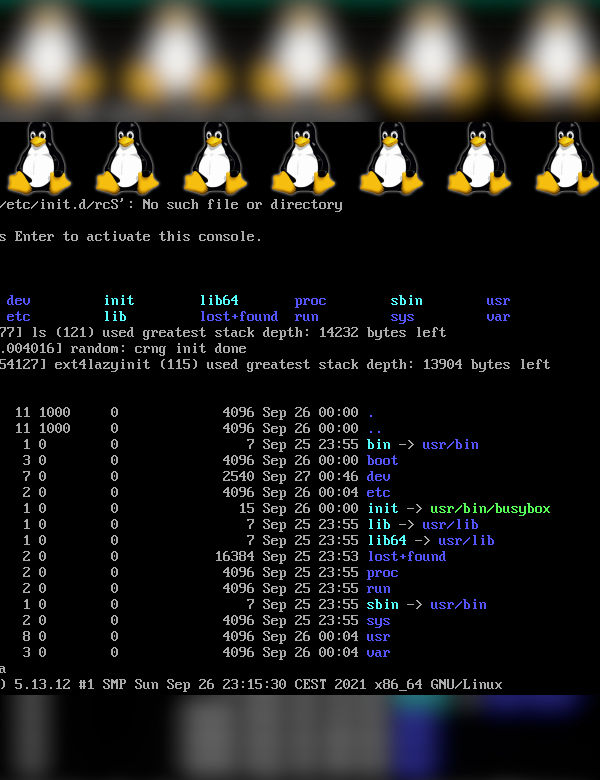Click 'GNU/Linux' at the uname line end
Screen dimensions: 600x780
tap(466, 684)
